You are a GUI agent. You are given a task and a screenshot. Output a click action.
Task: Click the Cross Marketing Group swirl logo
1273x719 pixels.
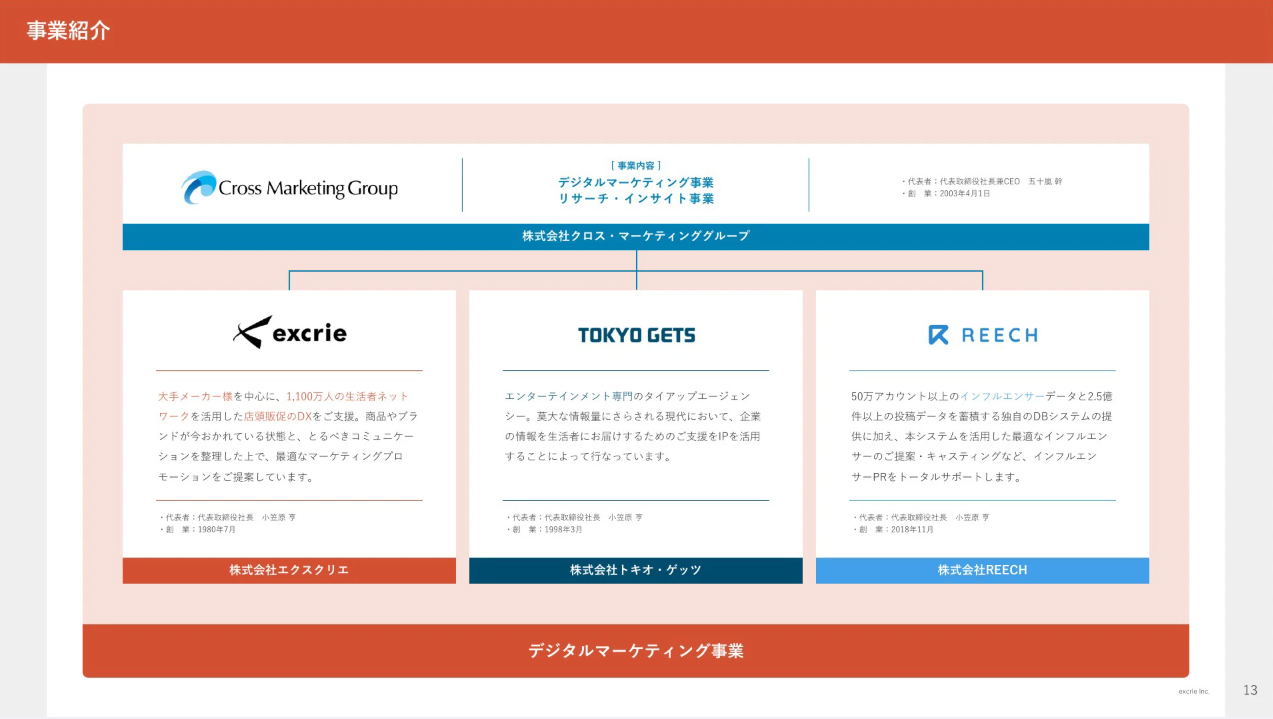(199, 187)
